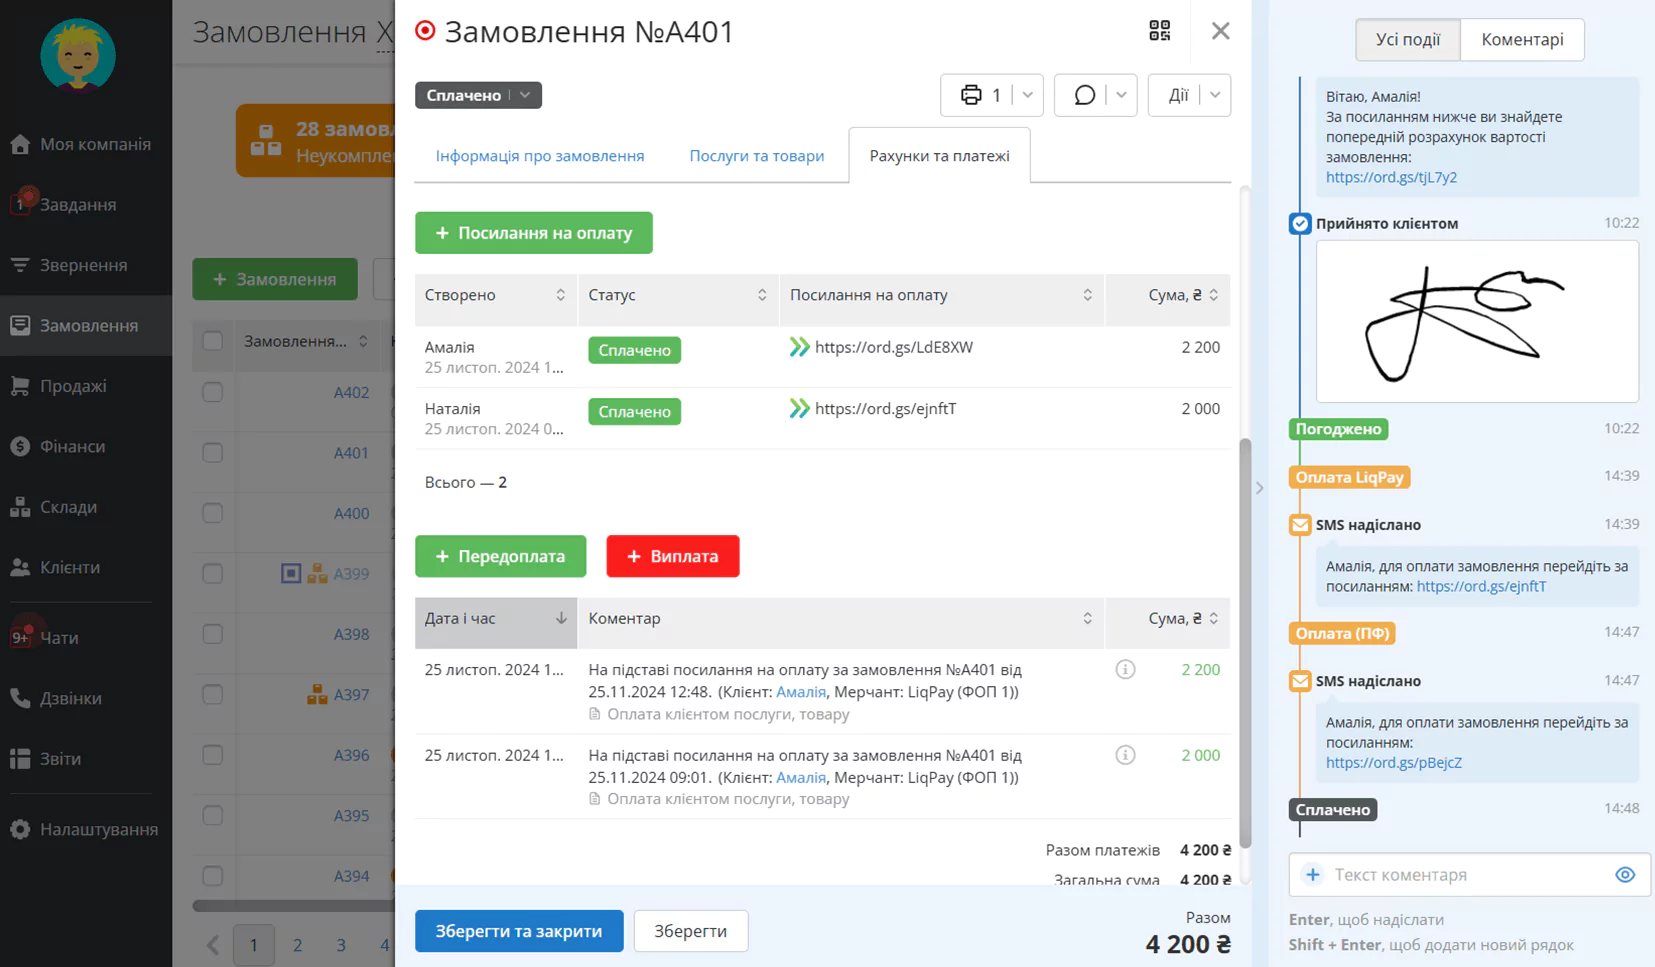Viewport: 1655px width, 967px height.
Task: View the client signature image
Action: pyautogui.click(x=1477, y=321)
